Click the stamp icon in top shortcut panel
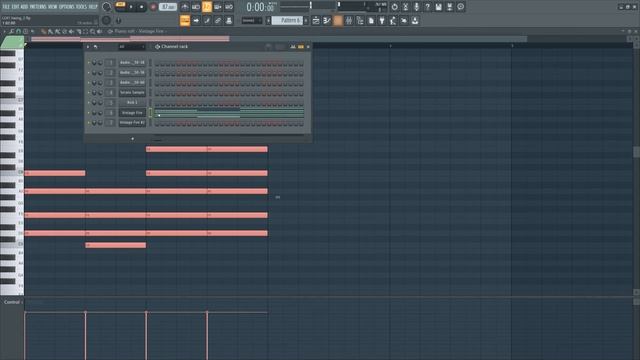The width and height of the screenshot is (640, 360). pyautogui.click(x=229, y=20)
